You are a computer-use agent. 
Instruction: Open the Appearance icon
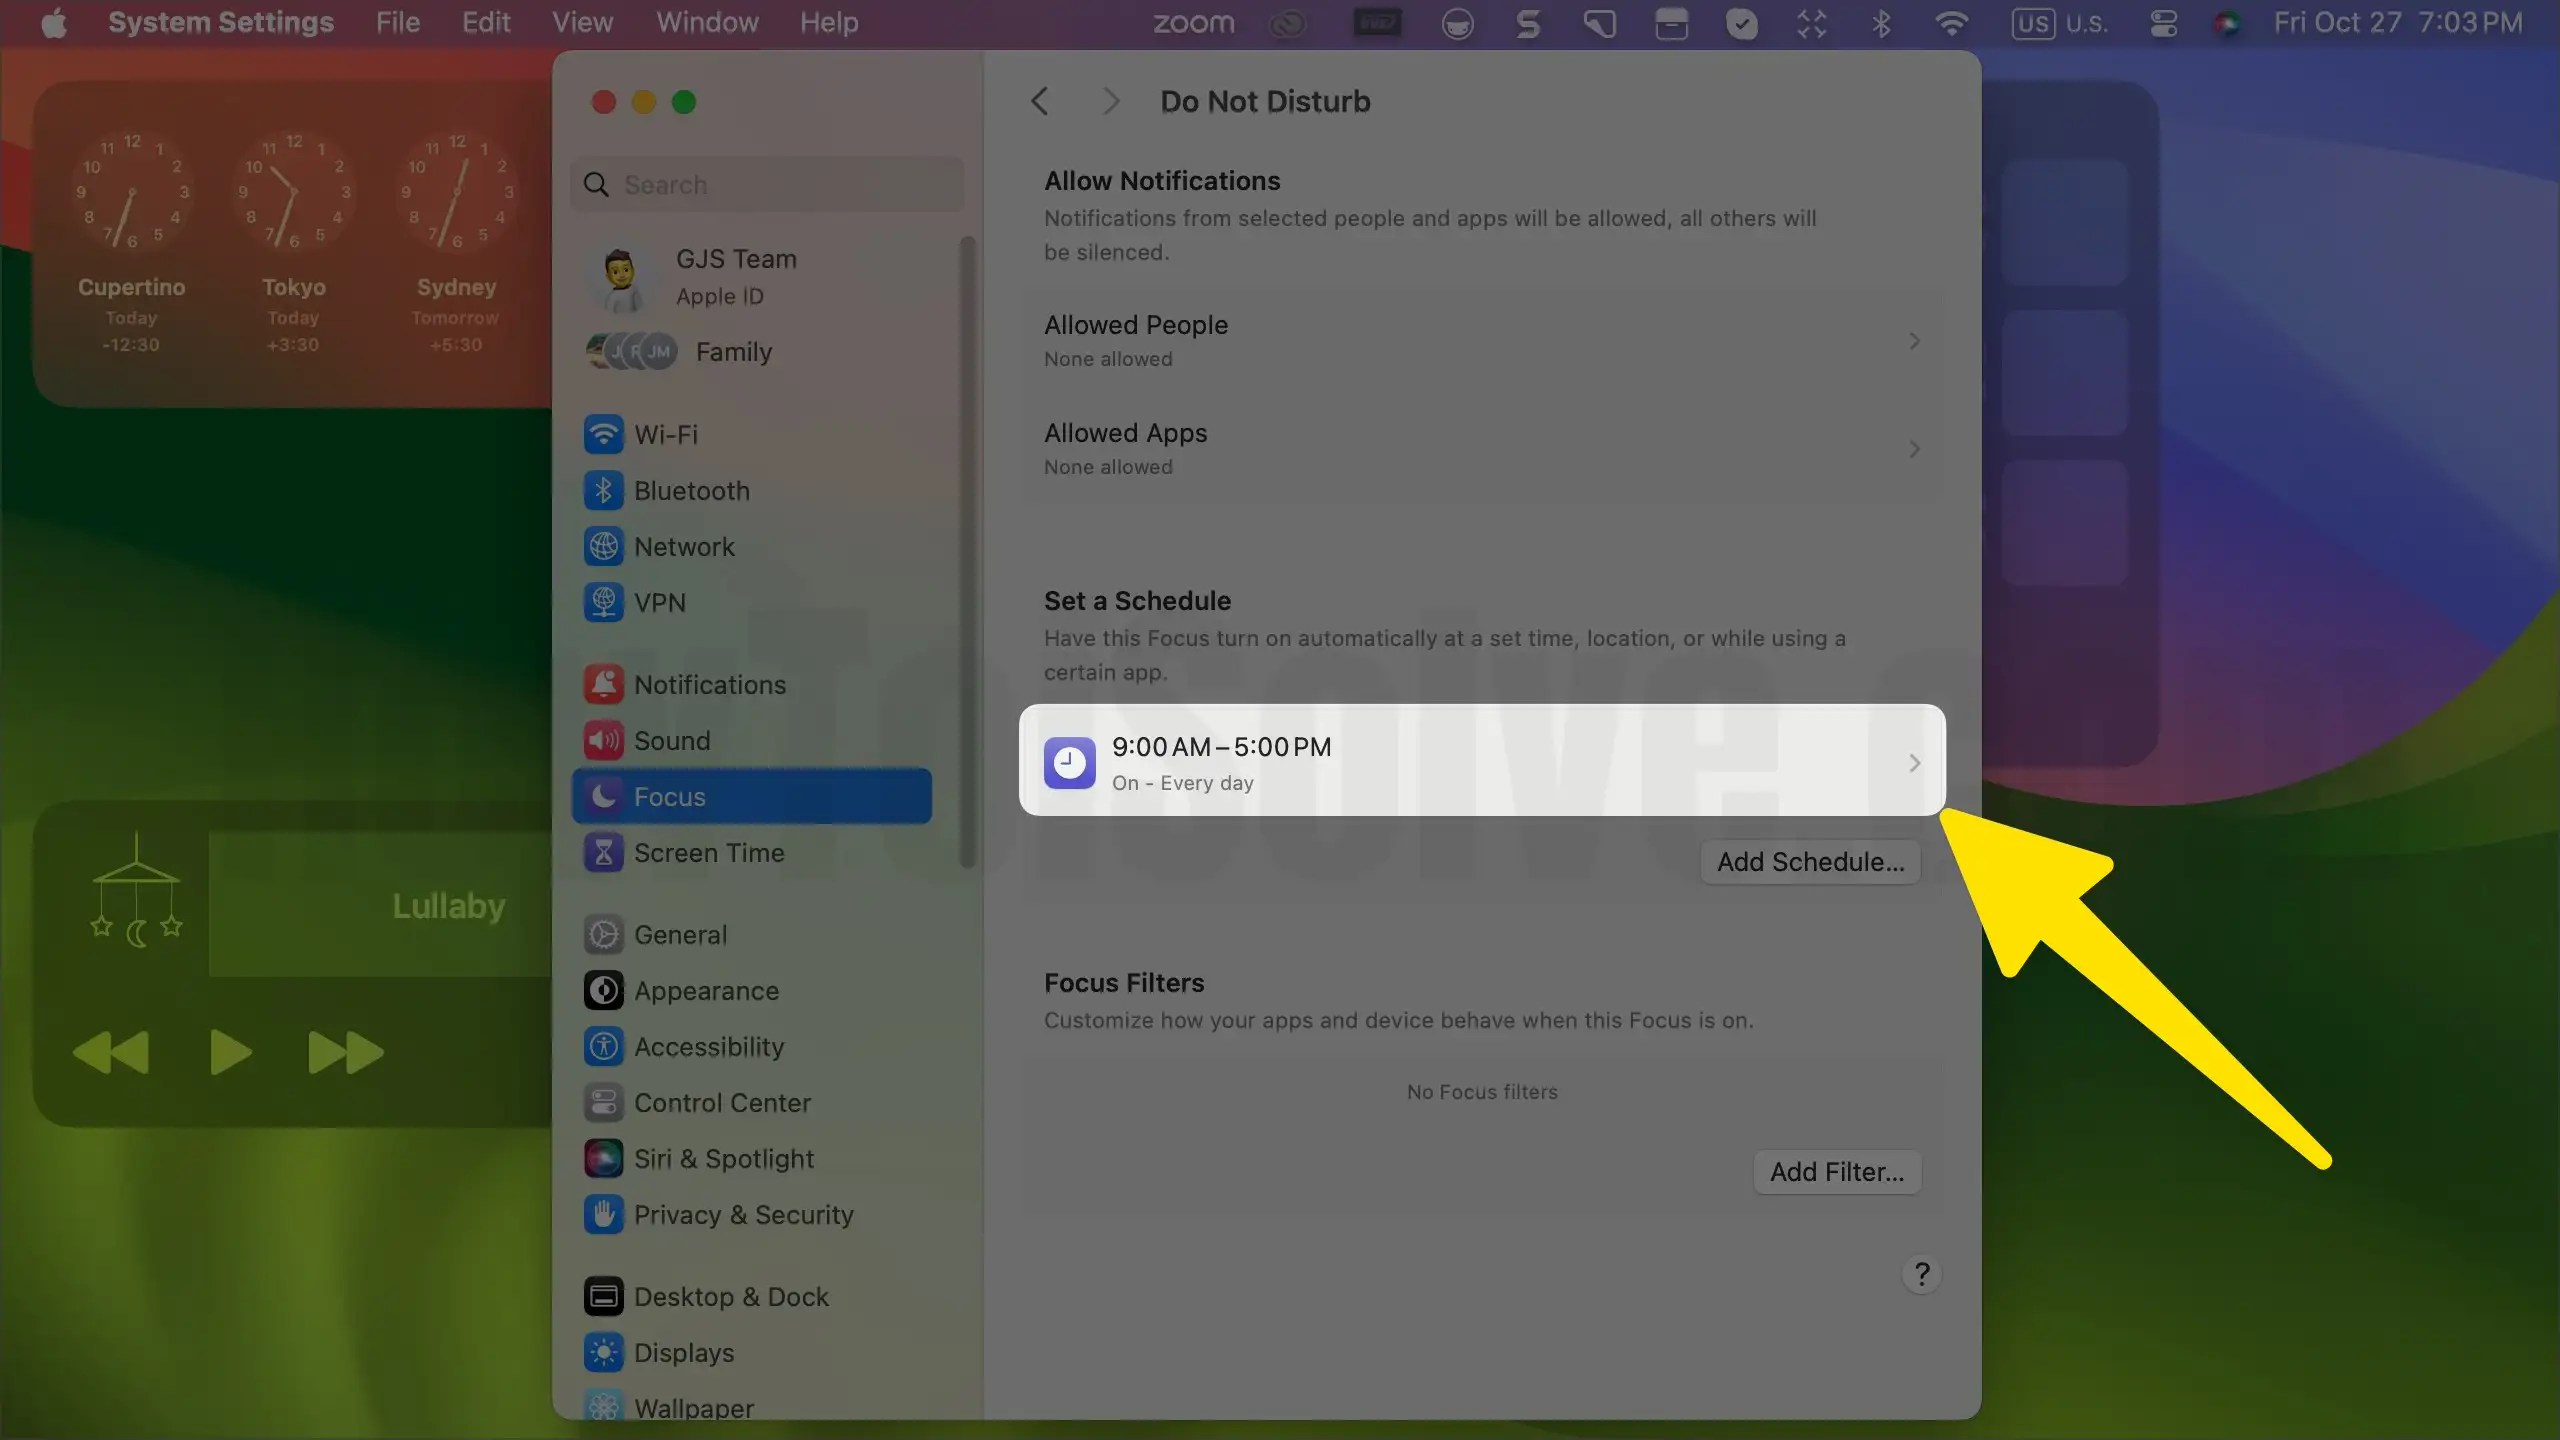(x=603, y=991)
